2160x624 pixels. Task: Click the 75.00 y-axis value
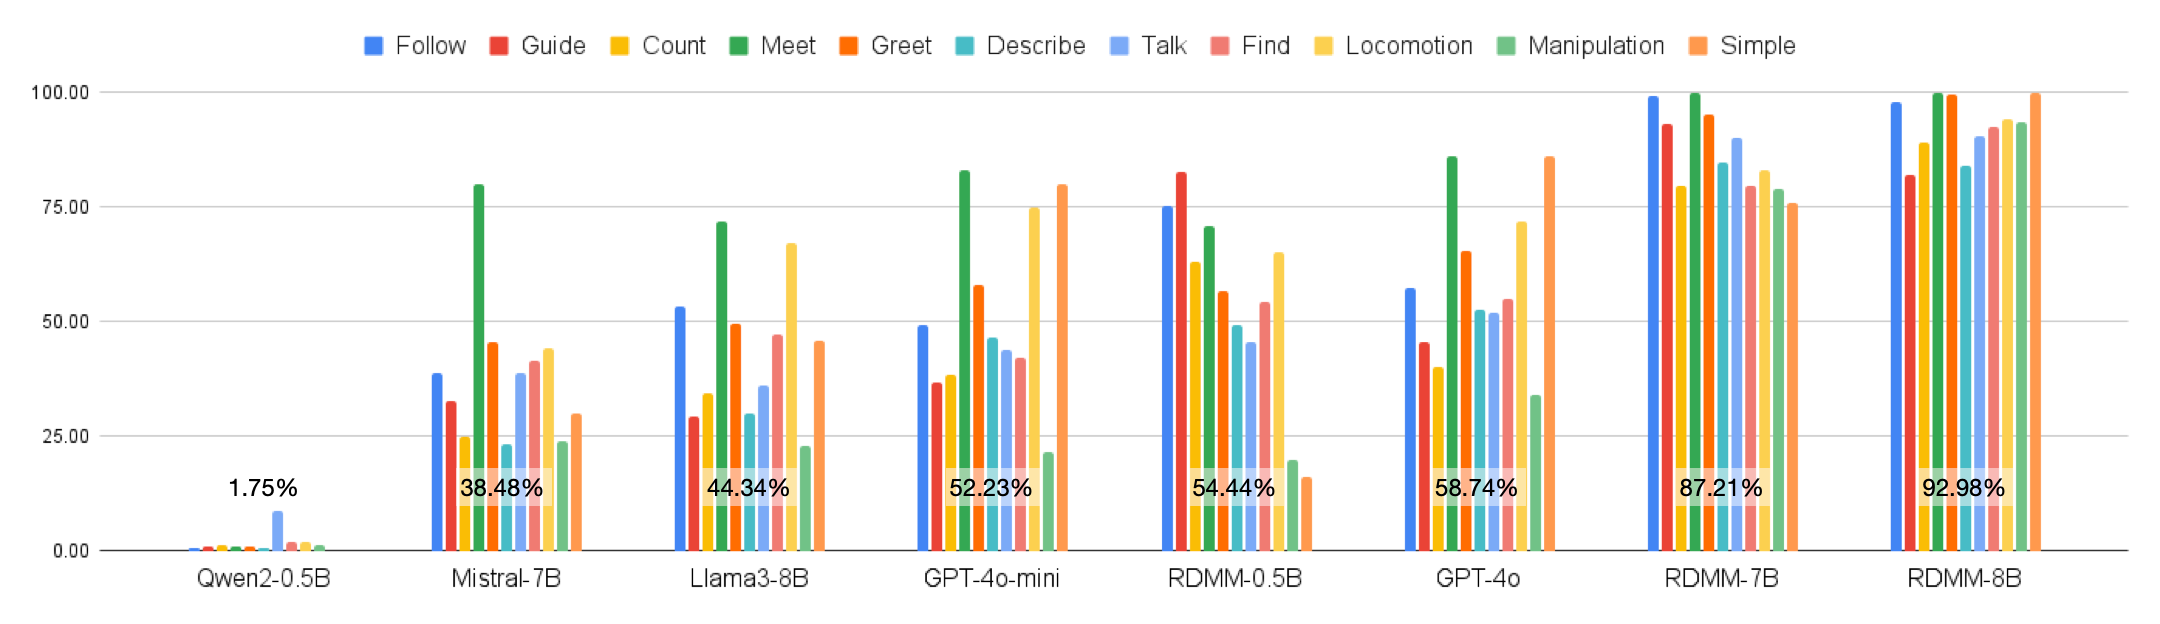tap(66, 207)
